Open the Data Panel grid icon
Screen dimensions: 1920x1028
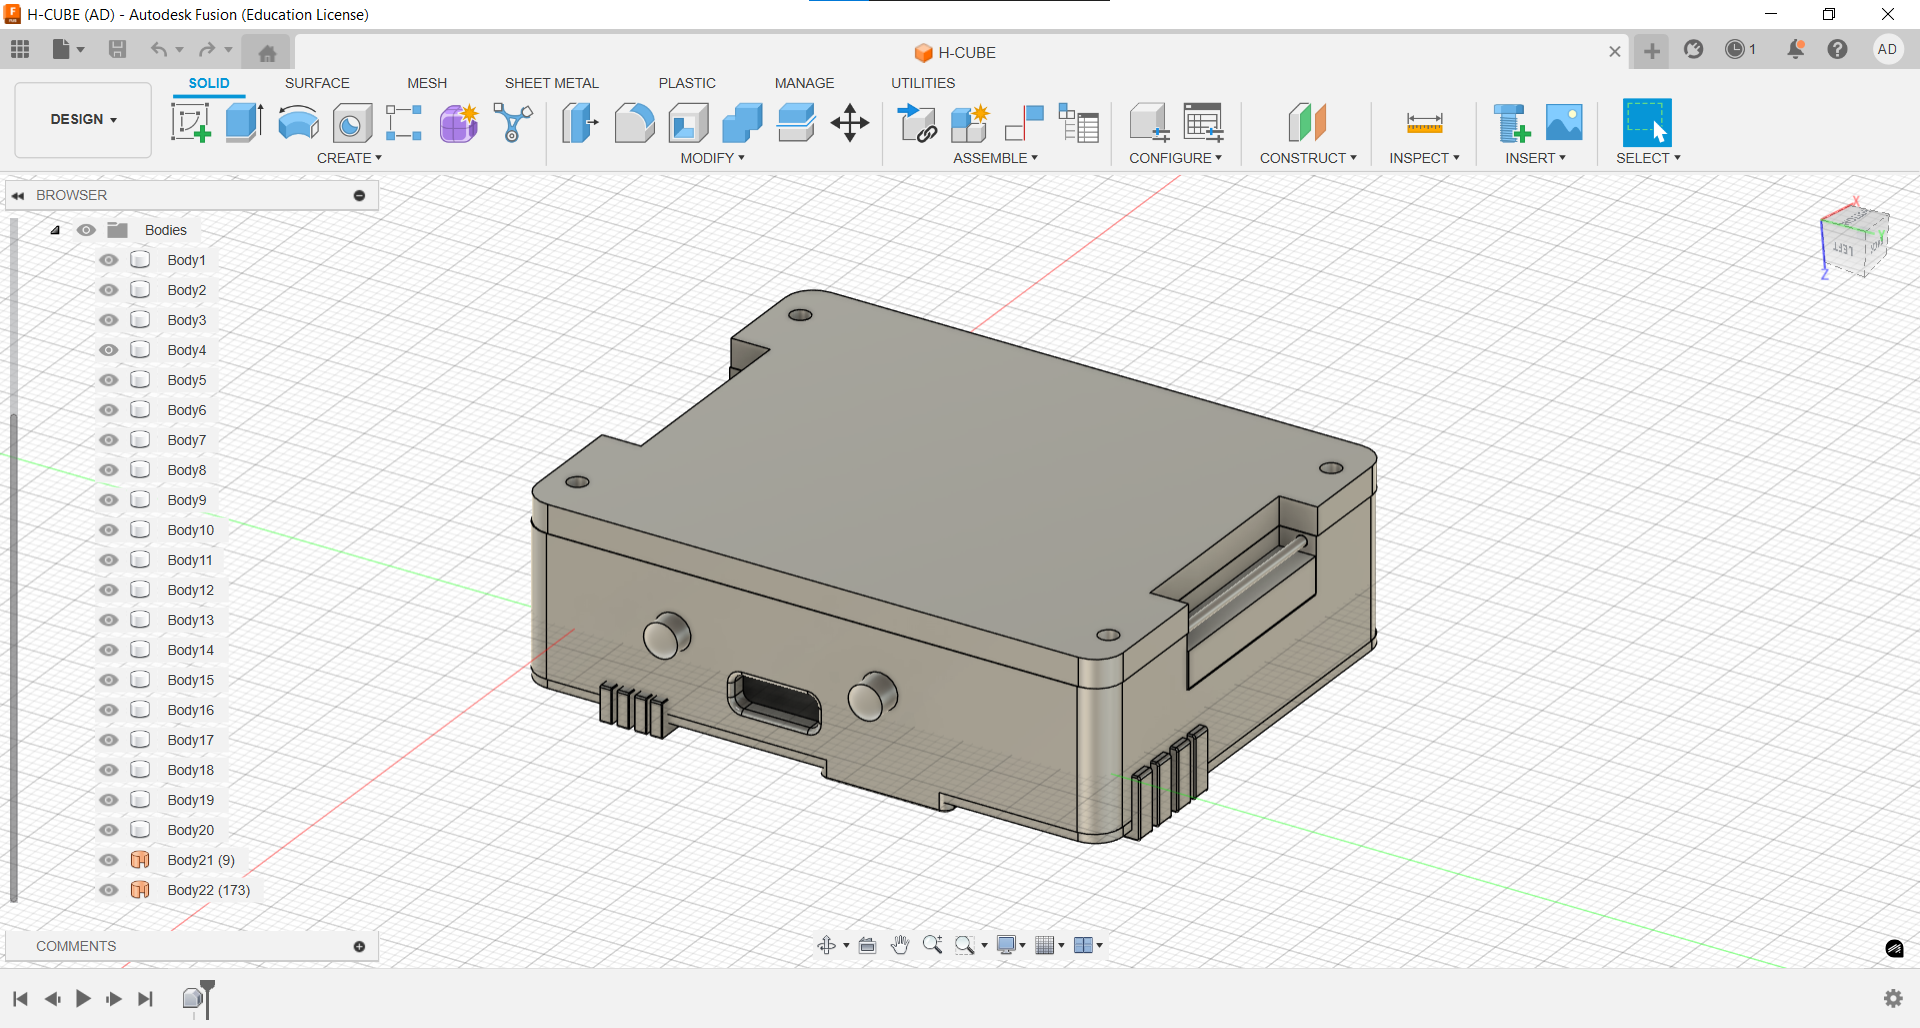point(20,49)
